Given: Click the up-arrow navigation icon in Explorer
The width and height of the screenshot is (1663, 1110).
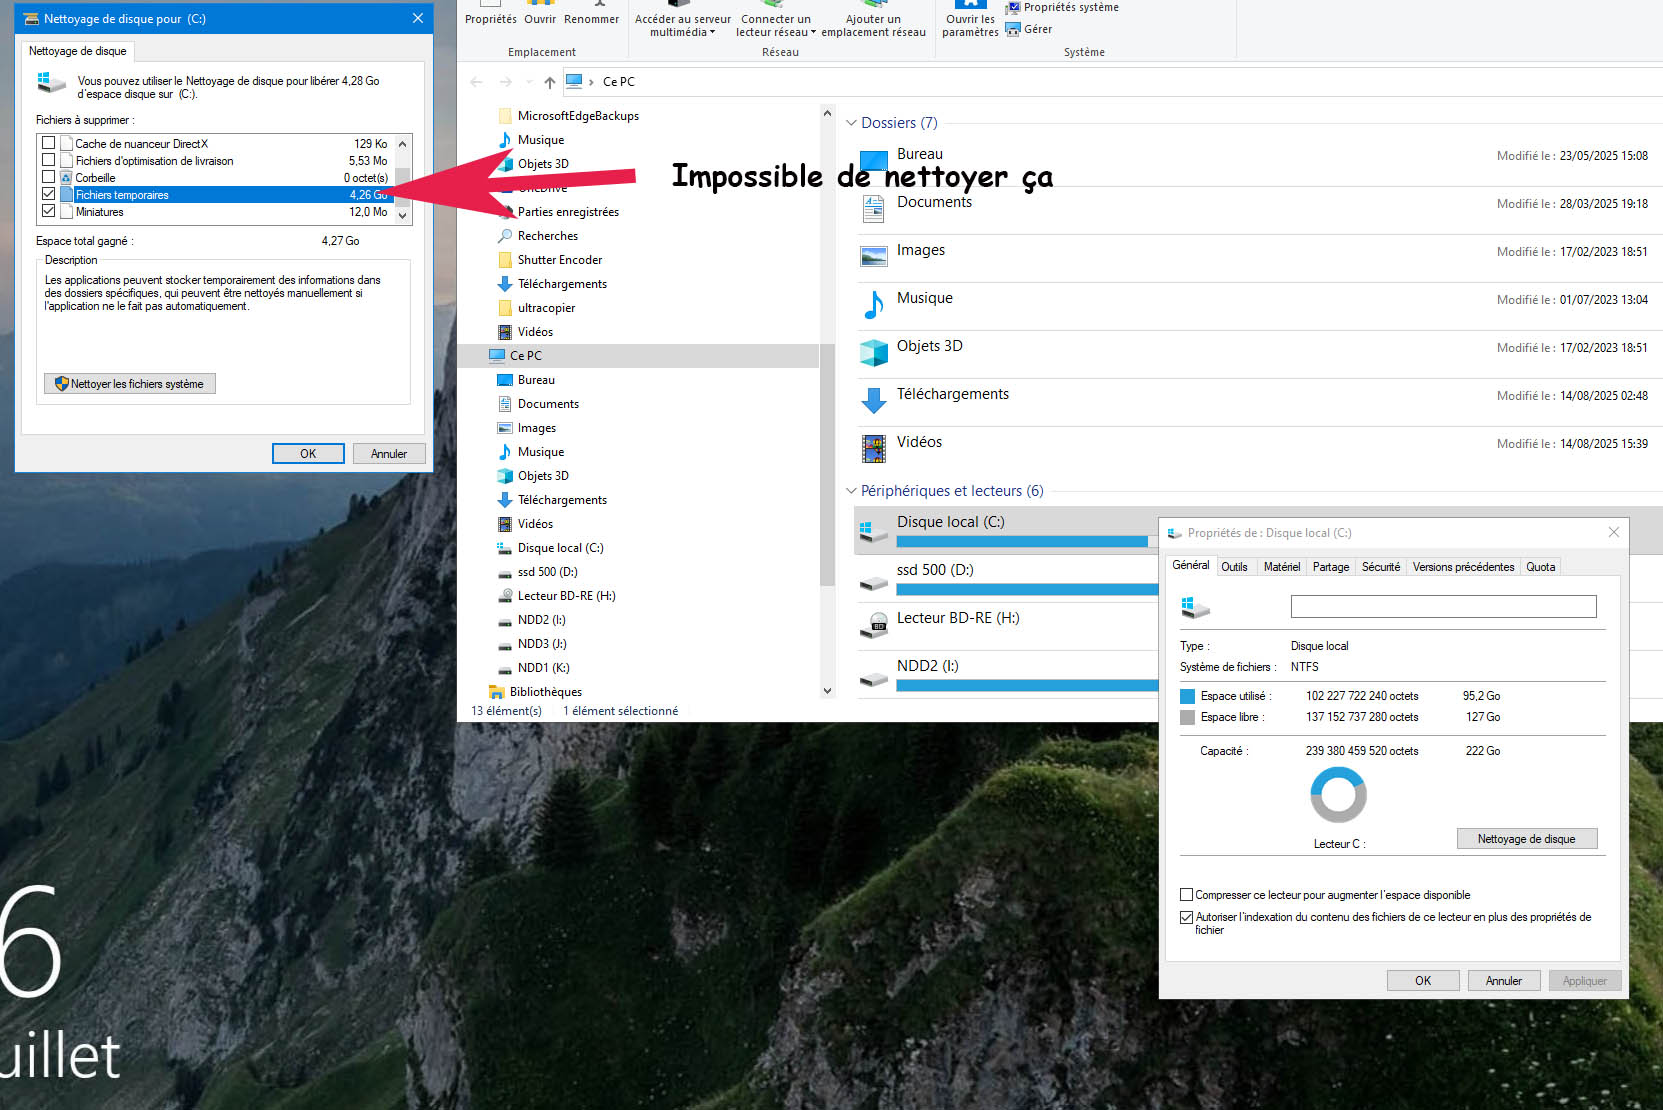Looking at the screenshot, I should pyautogui.click(x=549, y=82).
